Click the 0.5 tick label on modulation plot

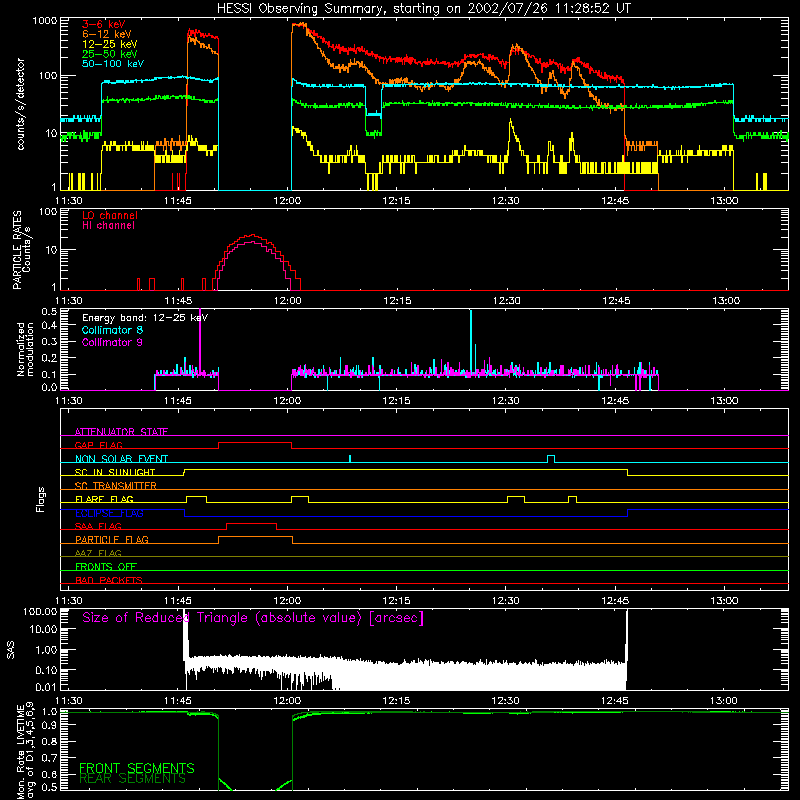49,312
